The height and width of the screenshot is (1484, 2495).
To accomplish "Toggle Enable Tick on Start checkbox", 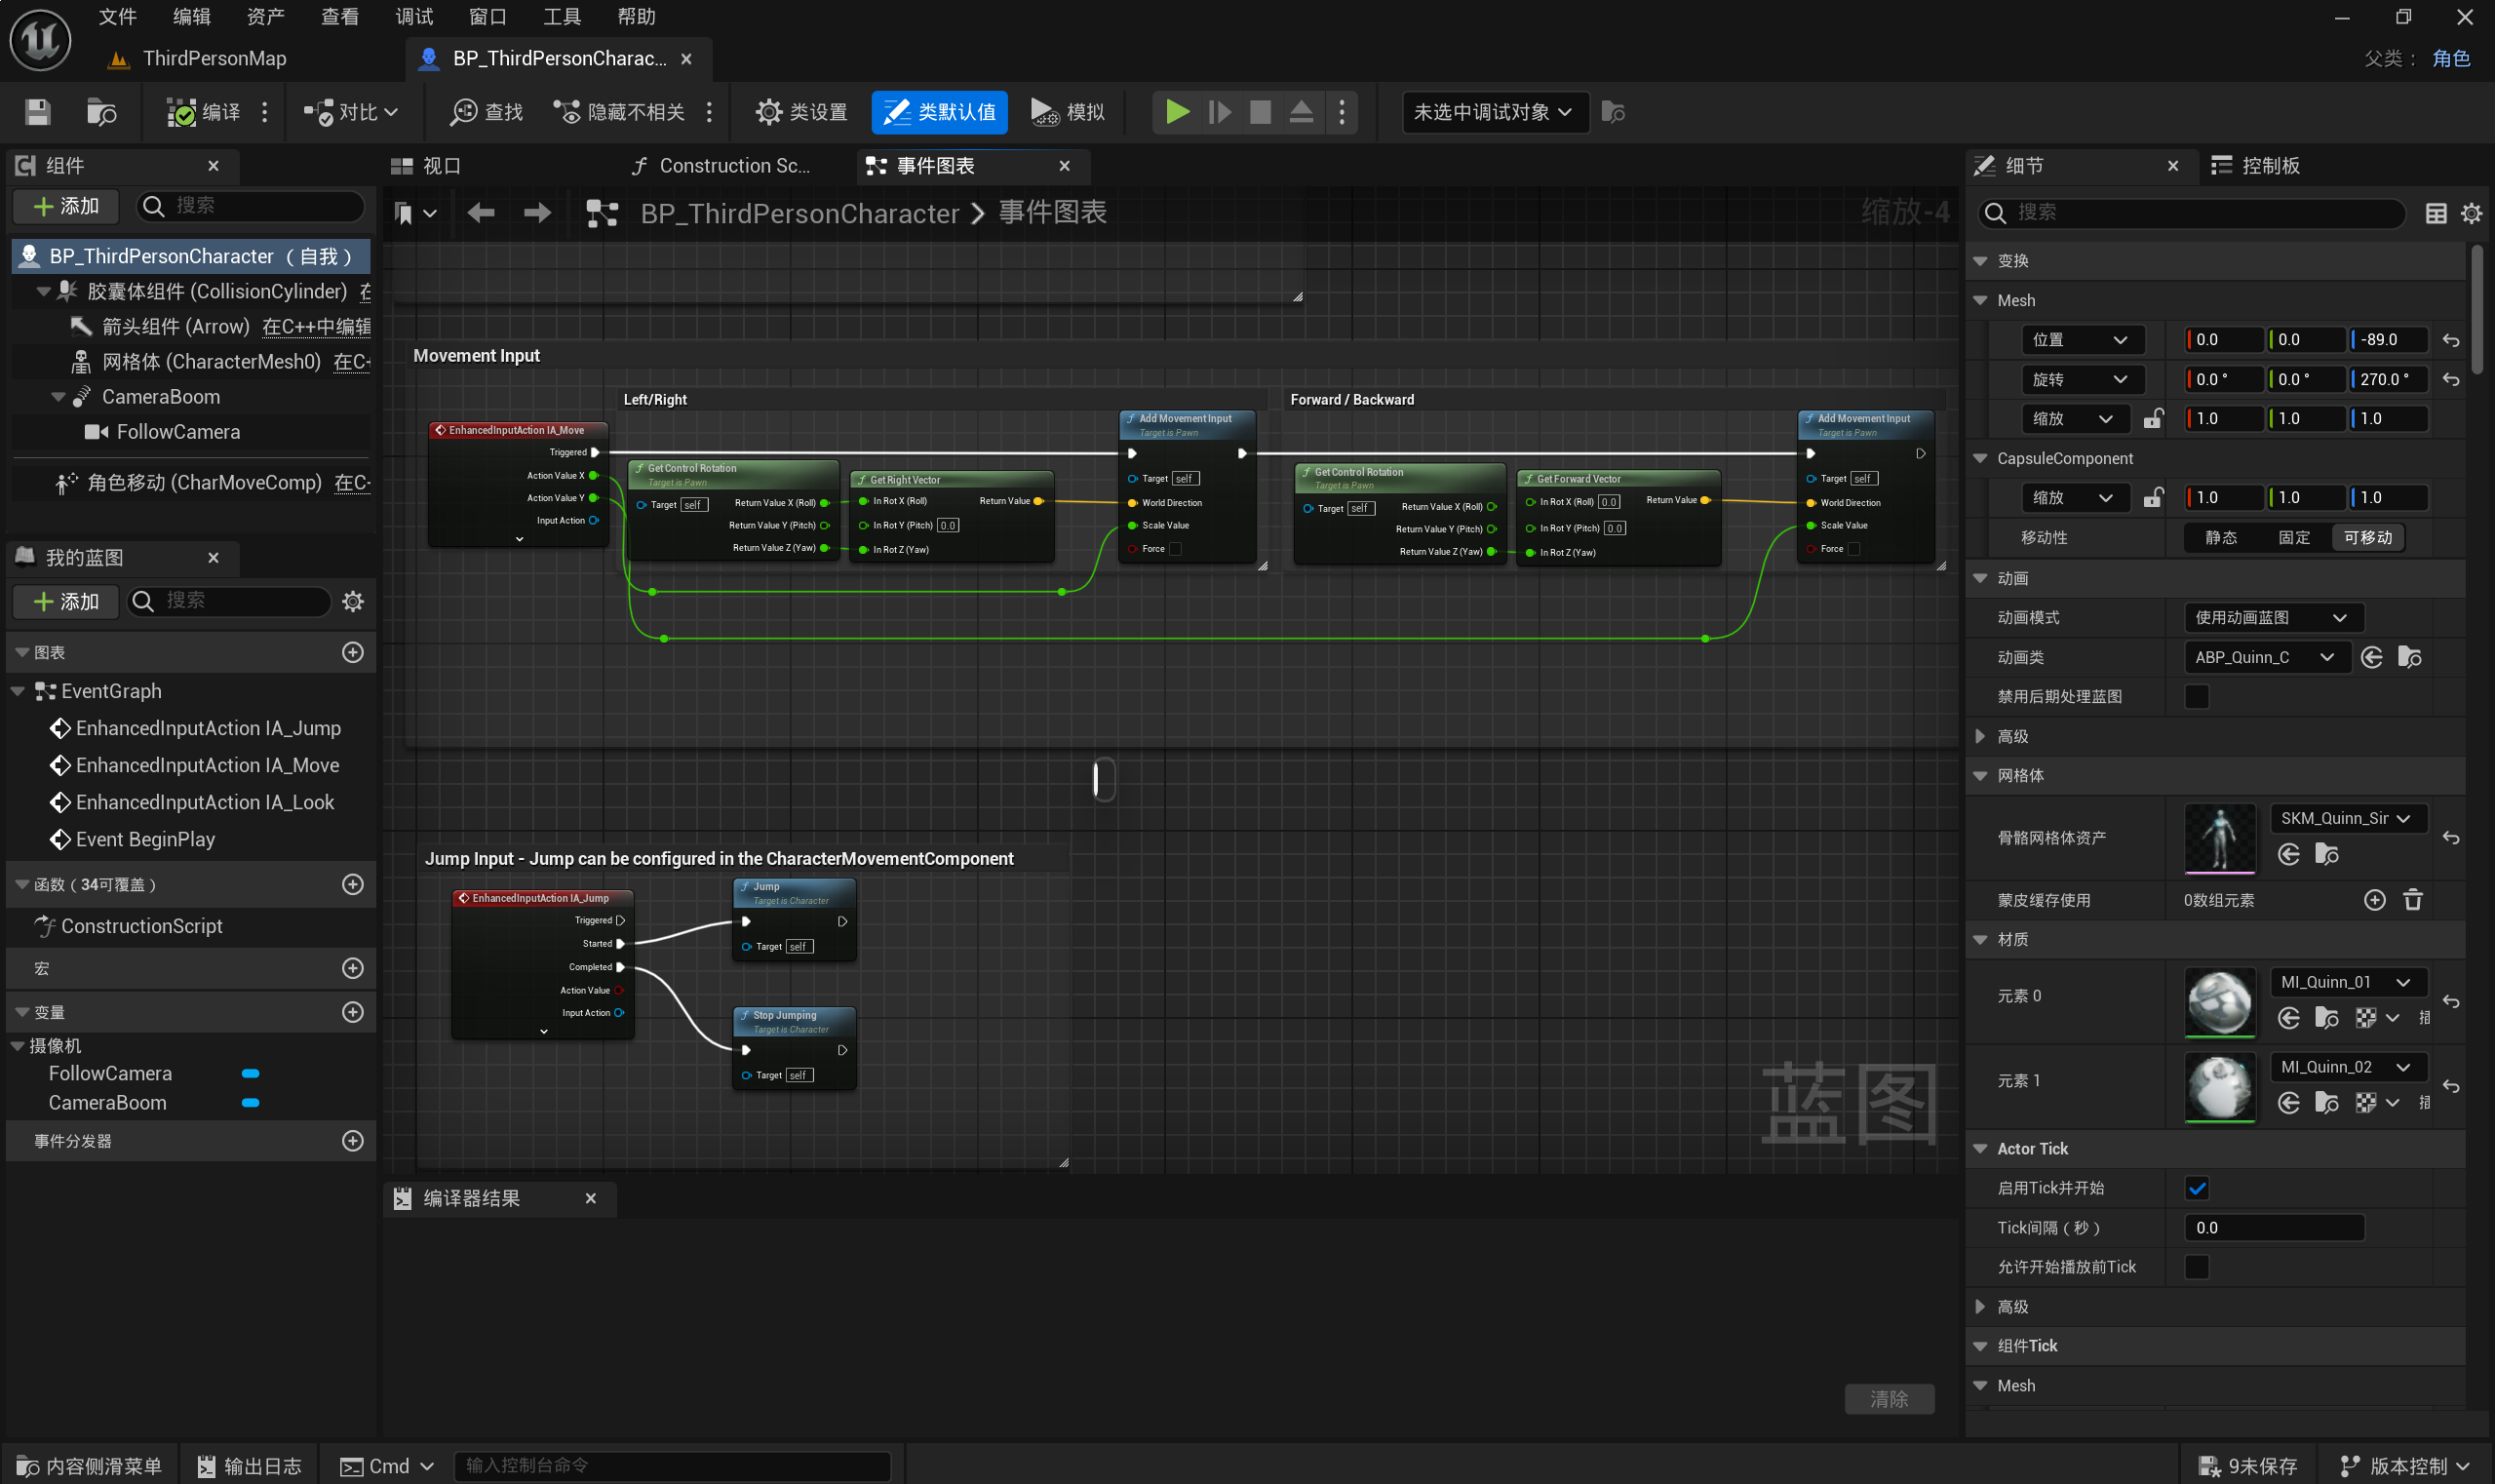I will point(2196,1188).
